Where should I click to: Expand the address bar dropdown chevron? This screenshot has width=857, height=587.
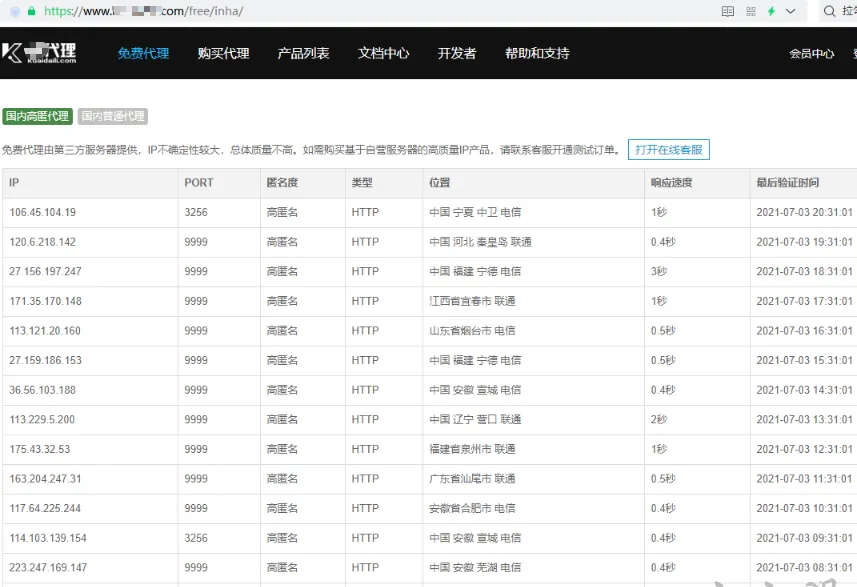tap(790, 11)
